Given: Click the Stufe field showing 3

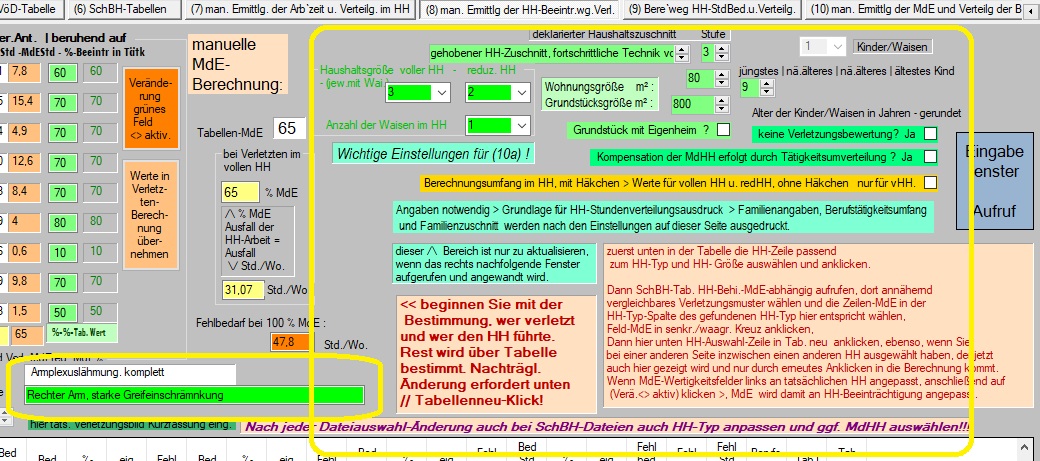Looking at the screenshot, I should (708, 52).
